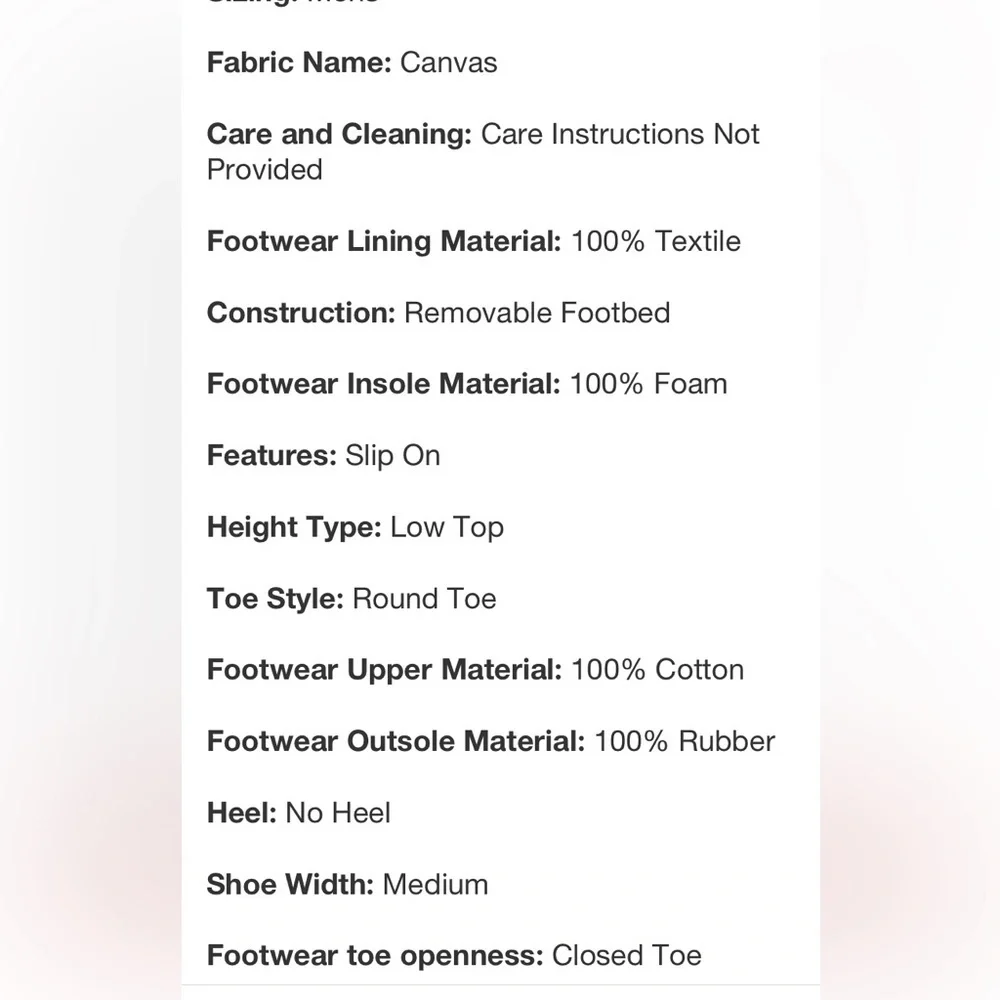1000x1000 pixels.
Task: Click the 100% Textile value
Action: click(x=656, y=242)
